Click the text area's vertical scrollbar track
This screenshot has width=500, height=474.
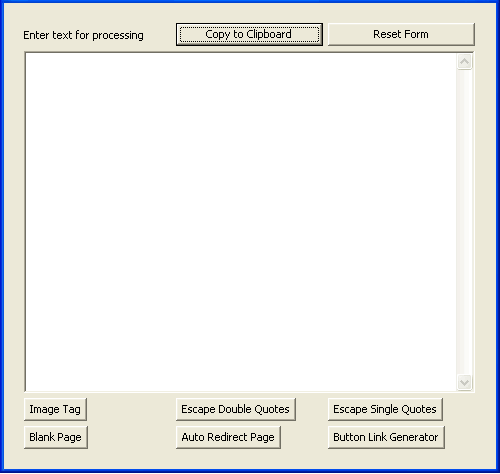[x=464, y=222]
